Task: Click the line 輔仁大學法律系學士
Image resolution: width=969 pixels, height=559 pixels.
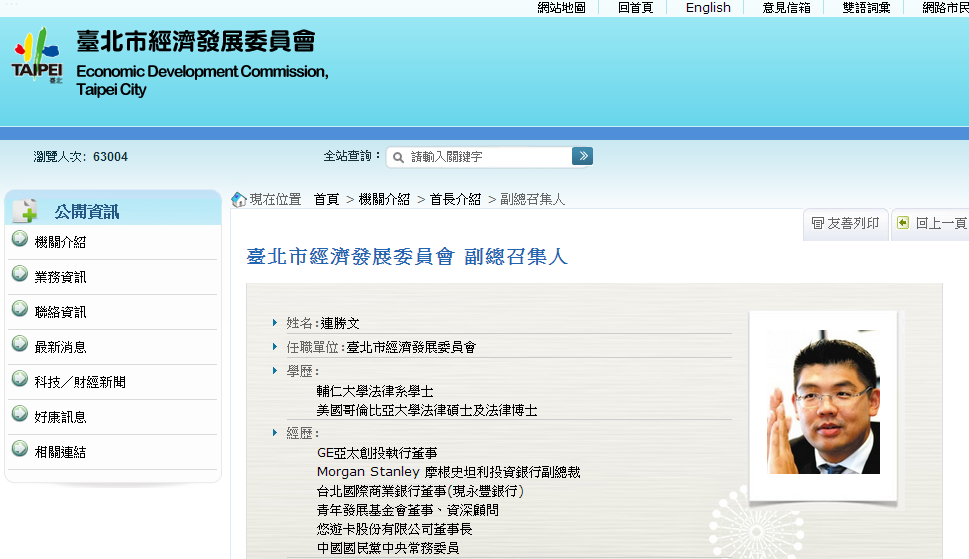Action: 374,391
